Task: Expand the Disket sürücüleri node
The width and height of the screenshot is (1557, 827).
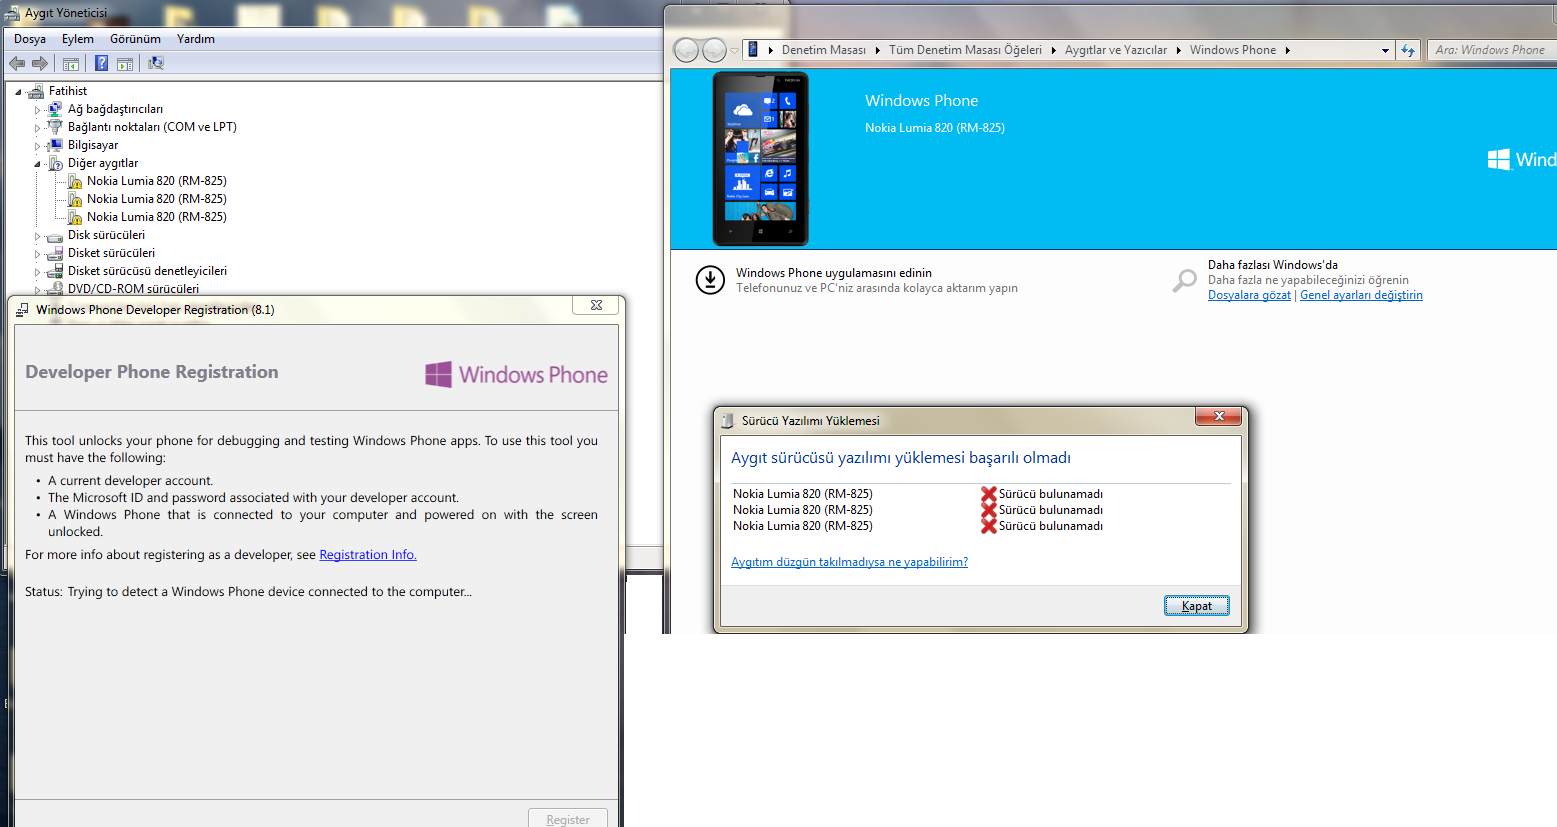Action: pos(38,254)
